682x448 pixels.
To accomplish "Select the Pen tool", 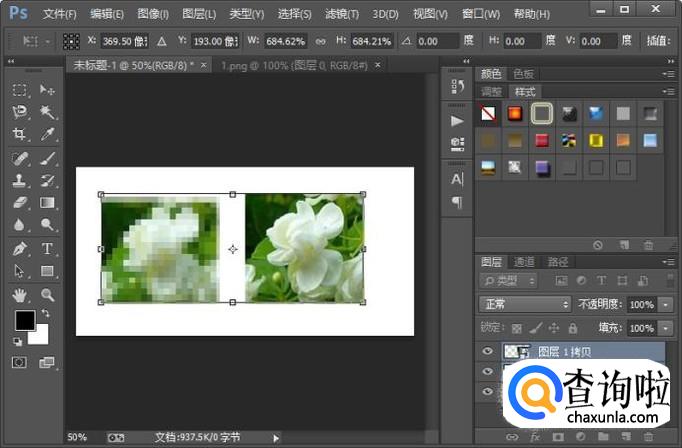I will 19,248.
